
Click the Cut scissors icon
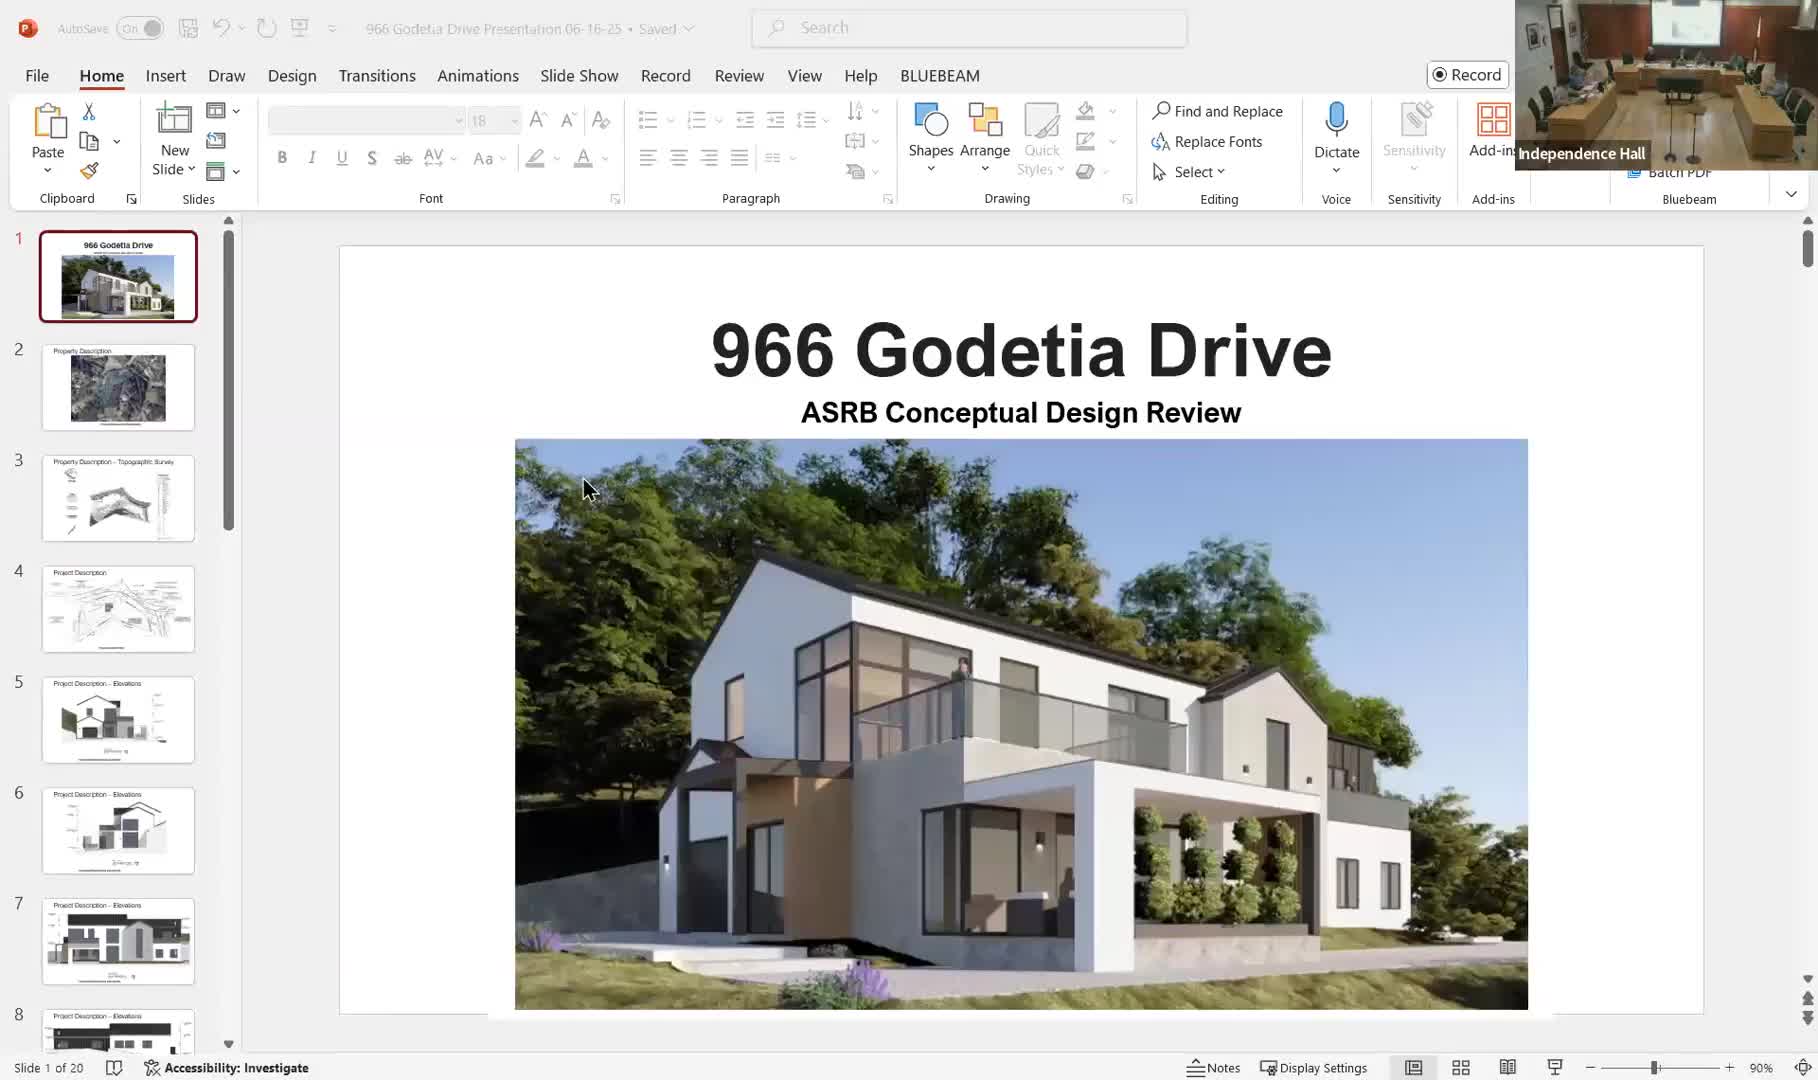89,112
